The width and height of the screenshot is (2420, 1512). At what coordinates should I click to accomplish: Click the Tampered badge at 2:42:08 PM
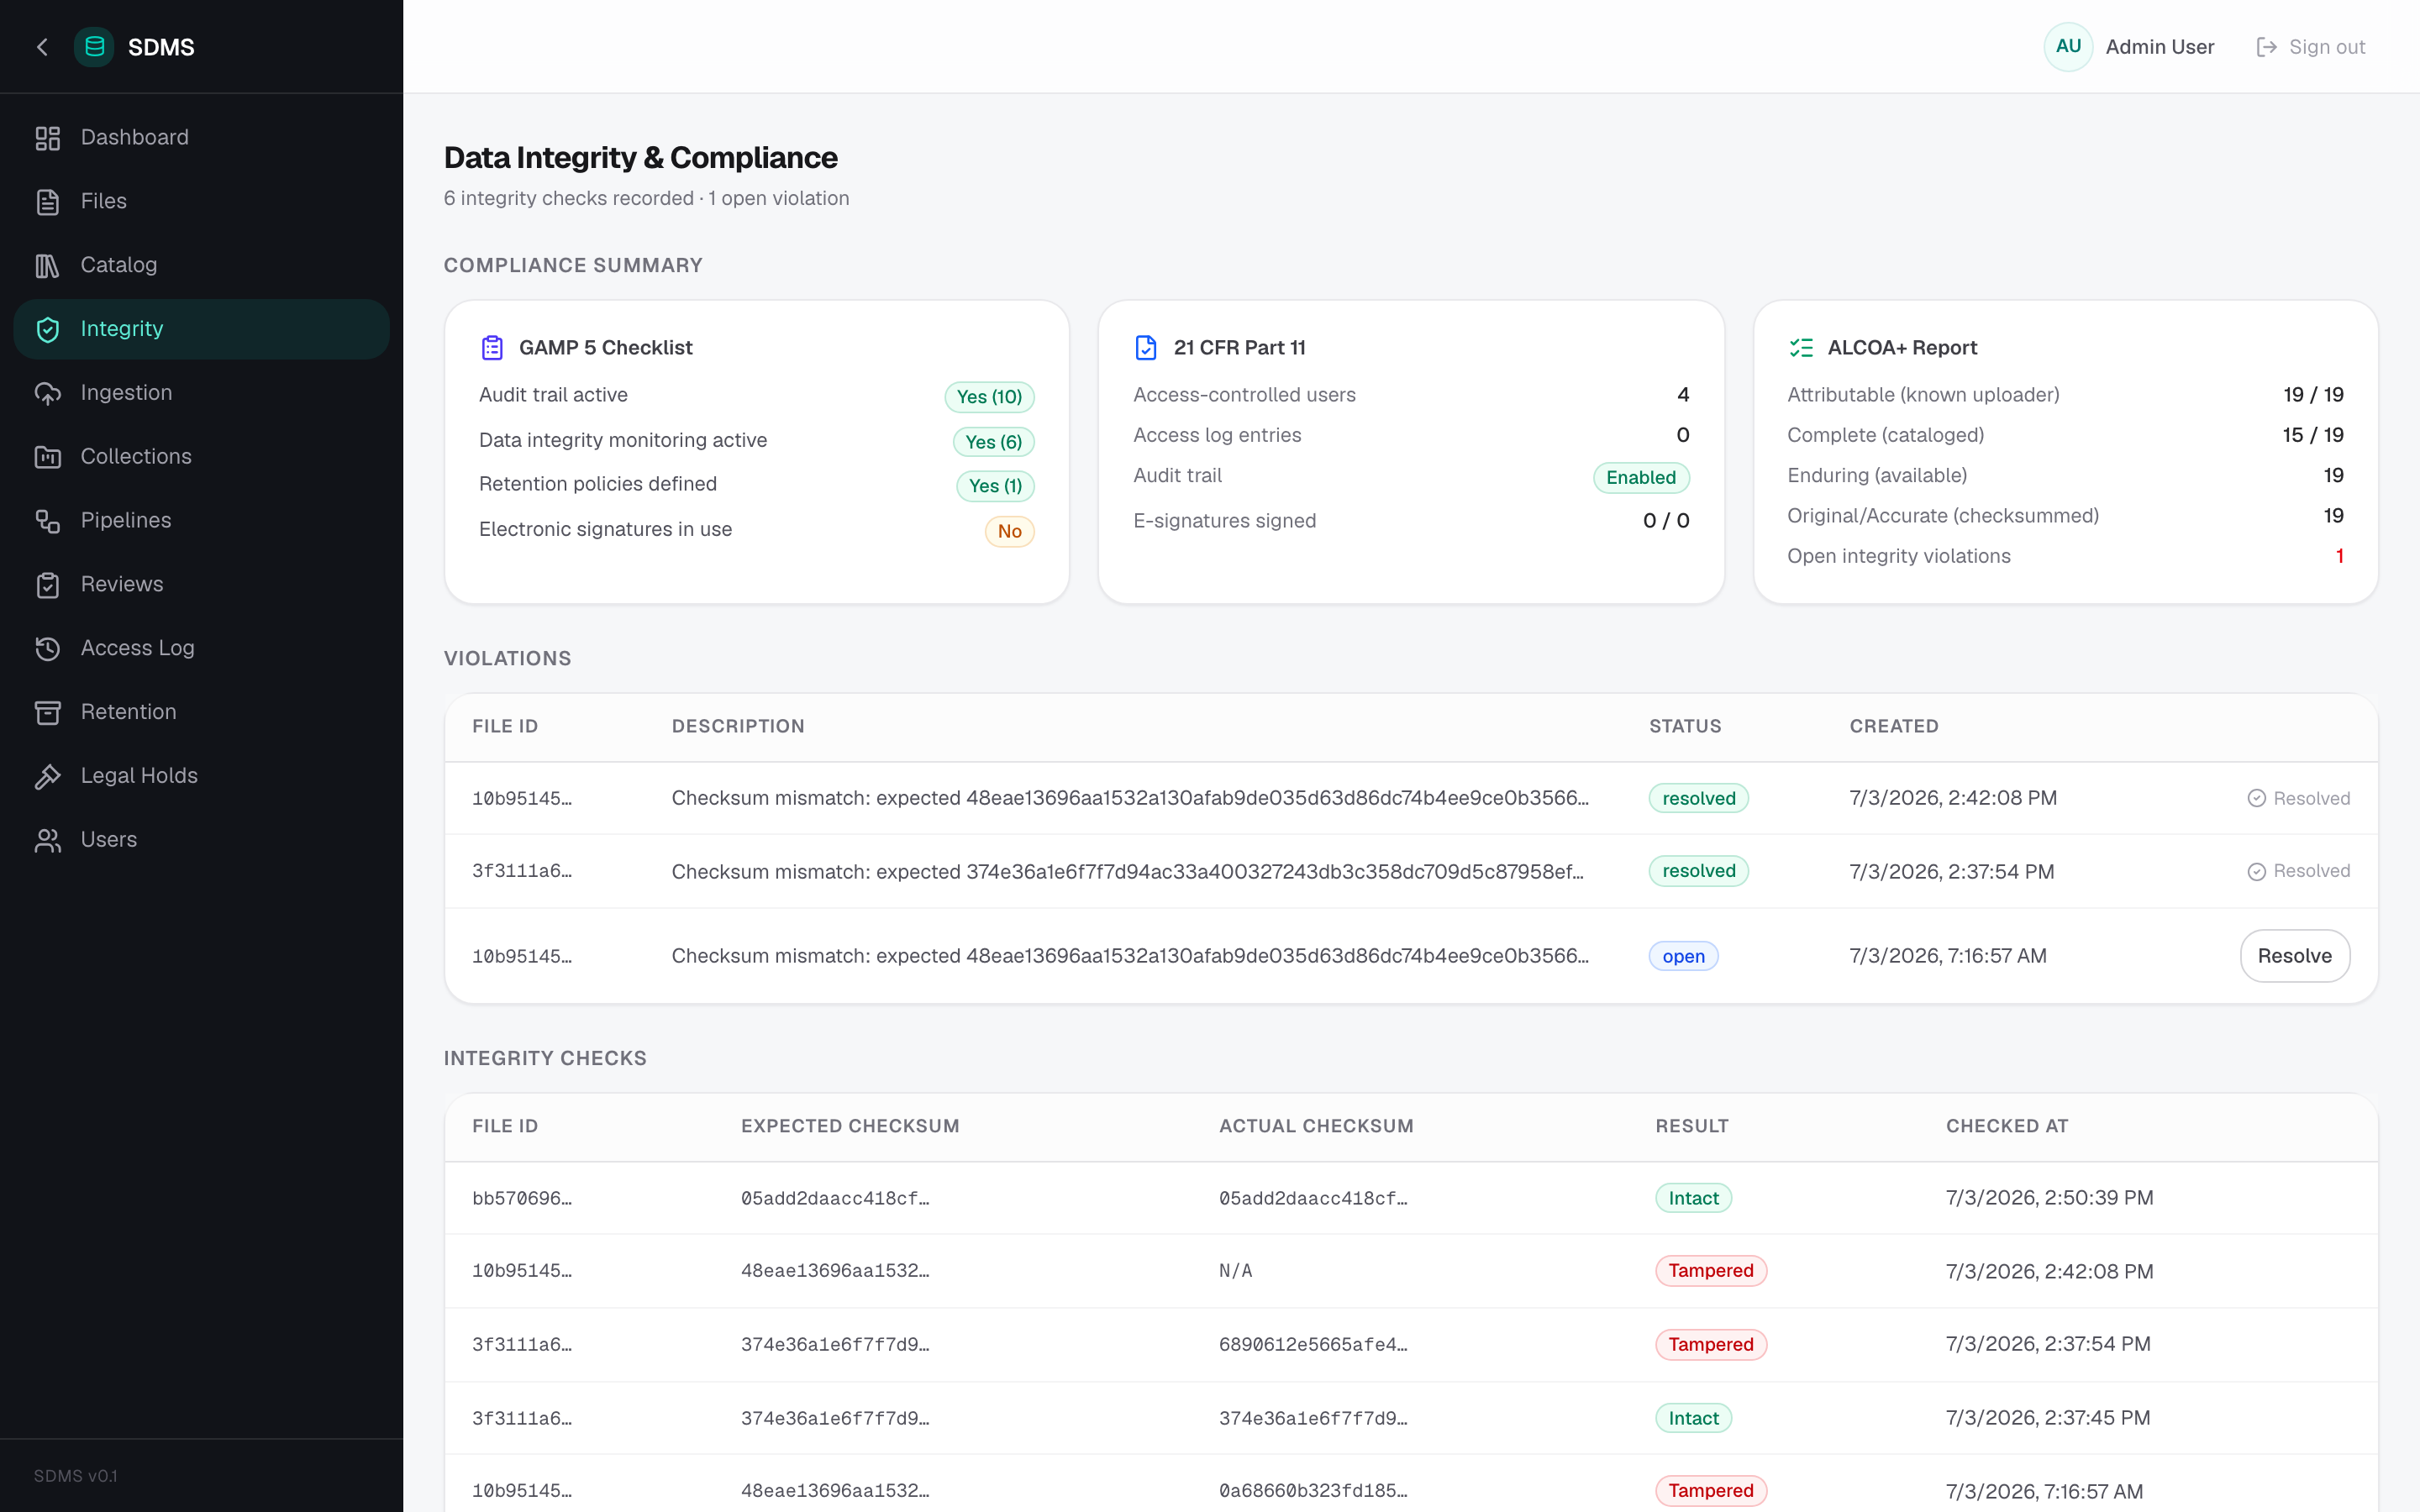point(1711,1271)
